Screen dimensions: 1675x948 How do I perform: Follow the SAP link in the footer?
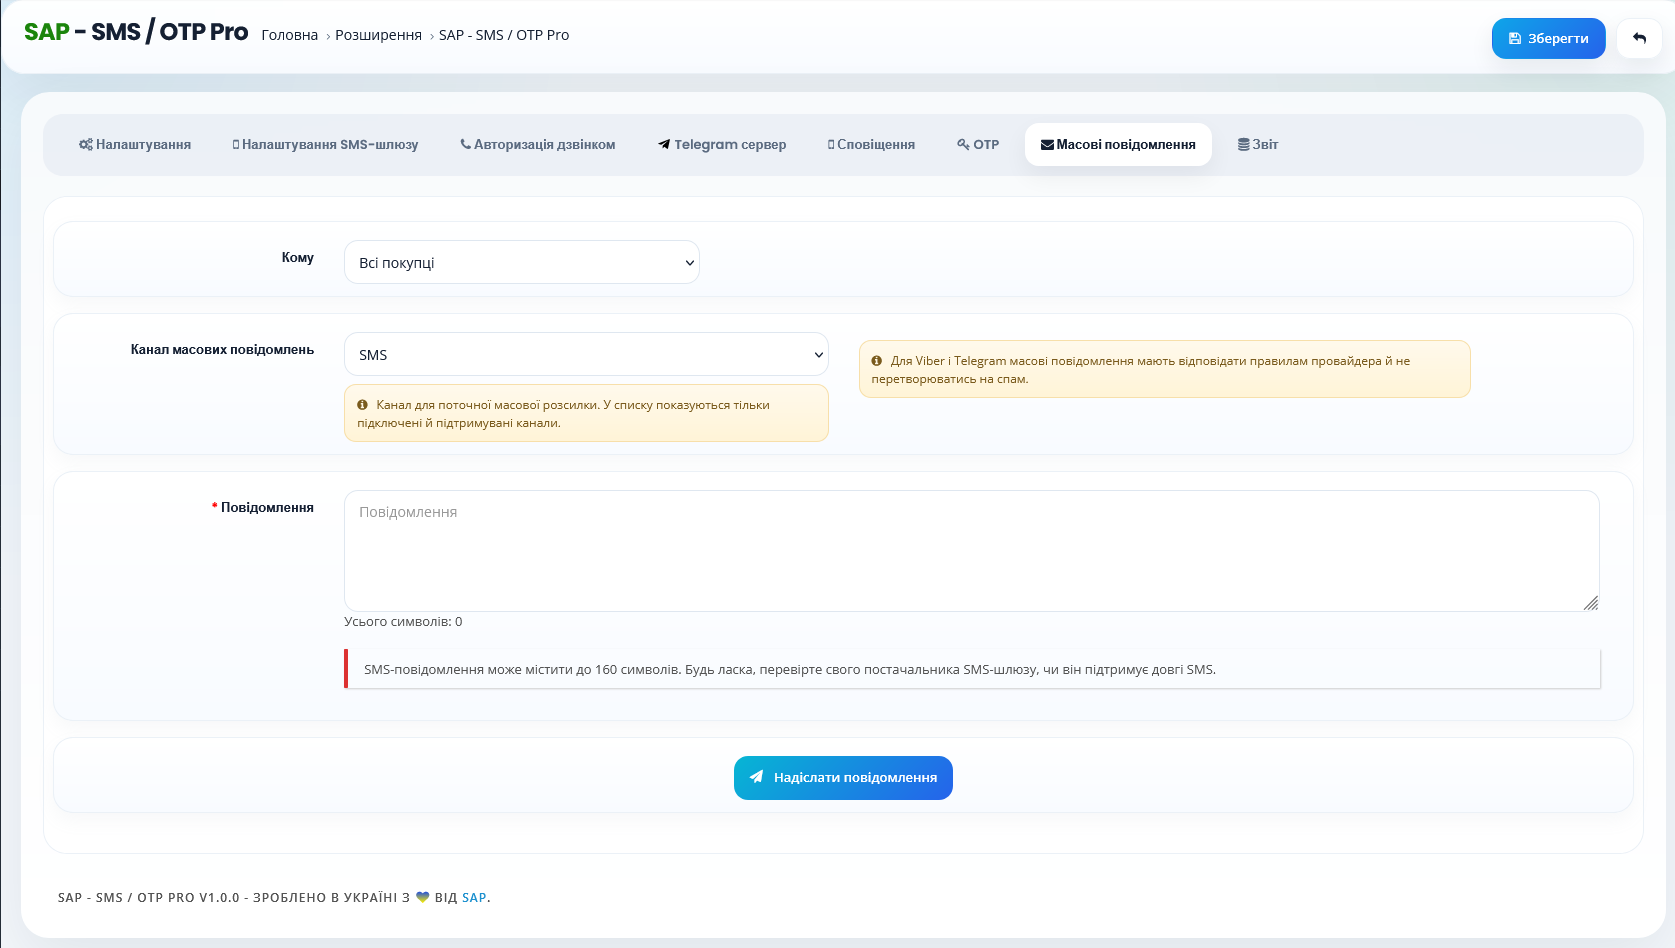click(474, 897)
